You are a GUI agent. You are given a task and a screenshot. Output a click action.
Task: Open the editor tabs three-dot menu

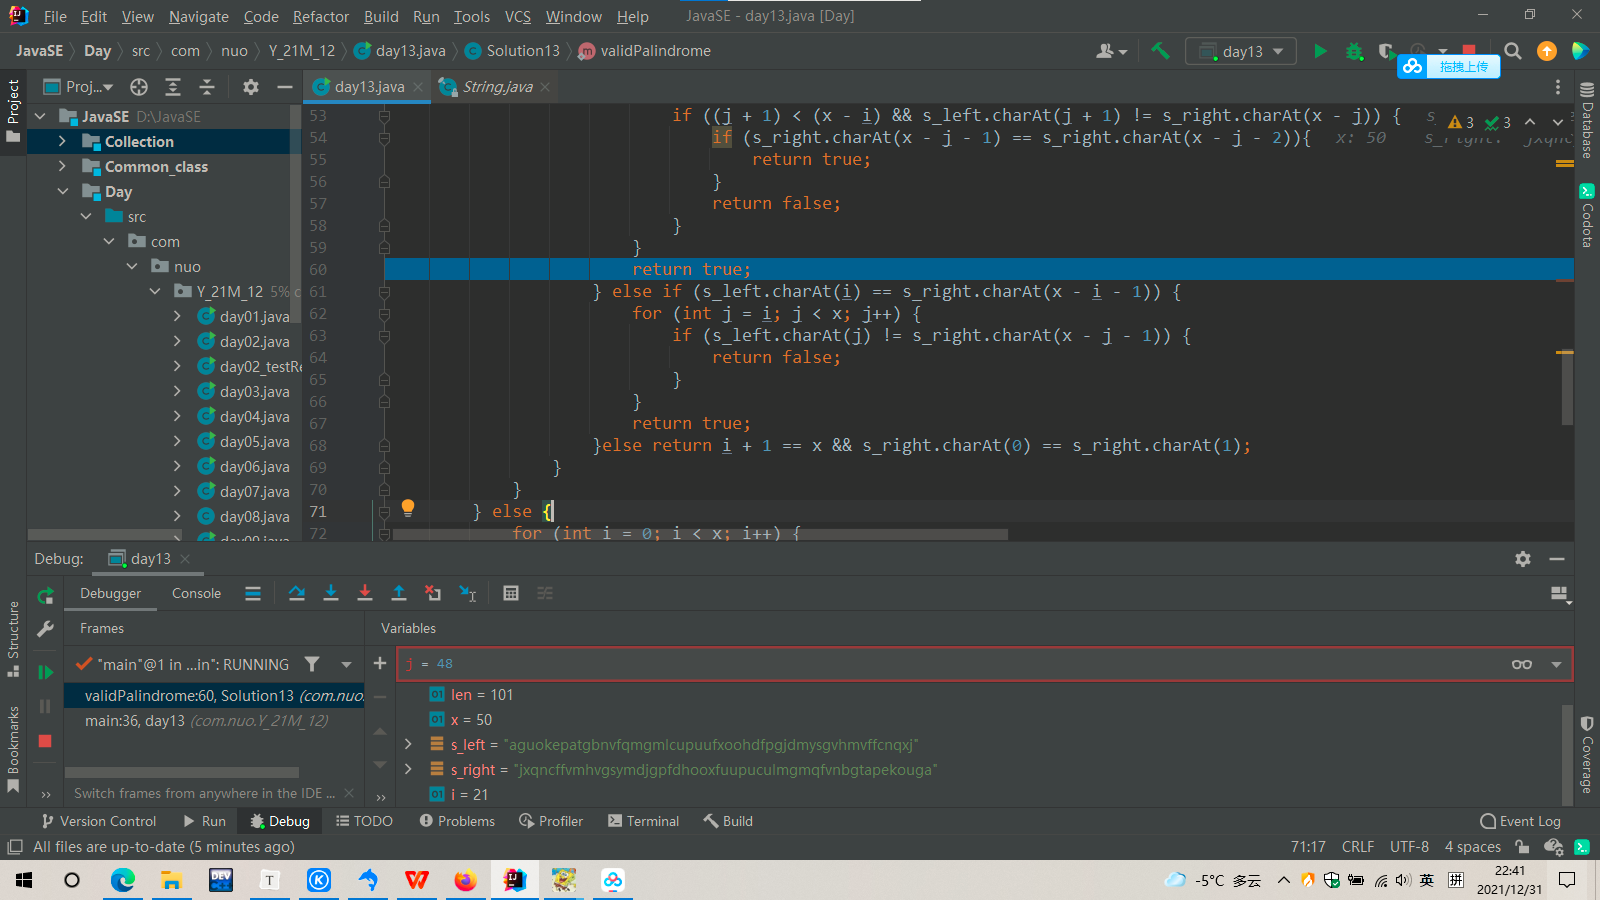click(1557, 87)
